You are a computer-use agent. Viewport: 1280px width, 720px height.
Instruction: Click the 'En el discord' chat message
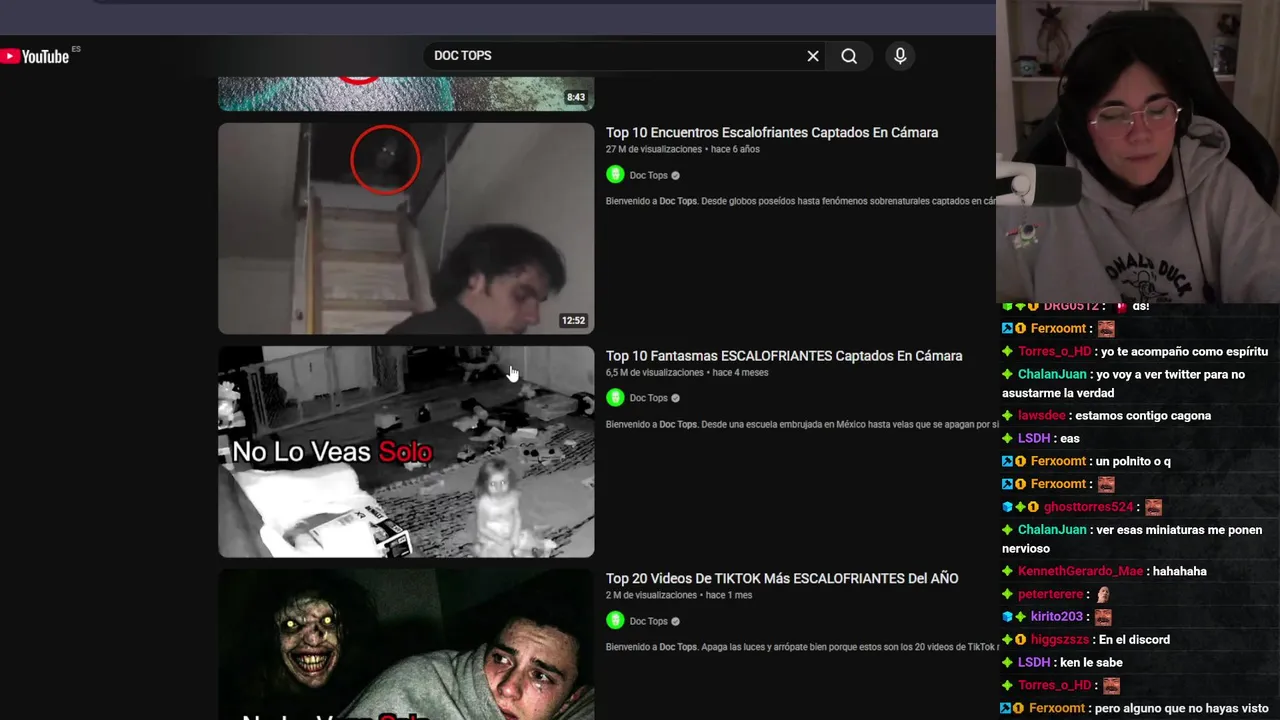pyautogui.click(x=1134, y=639)
